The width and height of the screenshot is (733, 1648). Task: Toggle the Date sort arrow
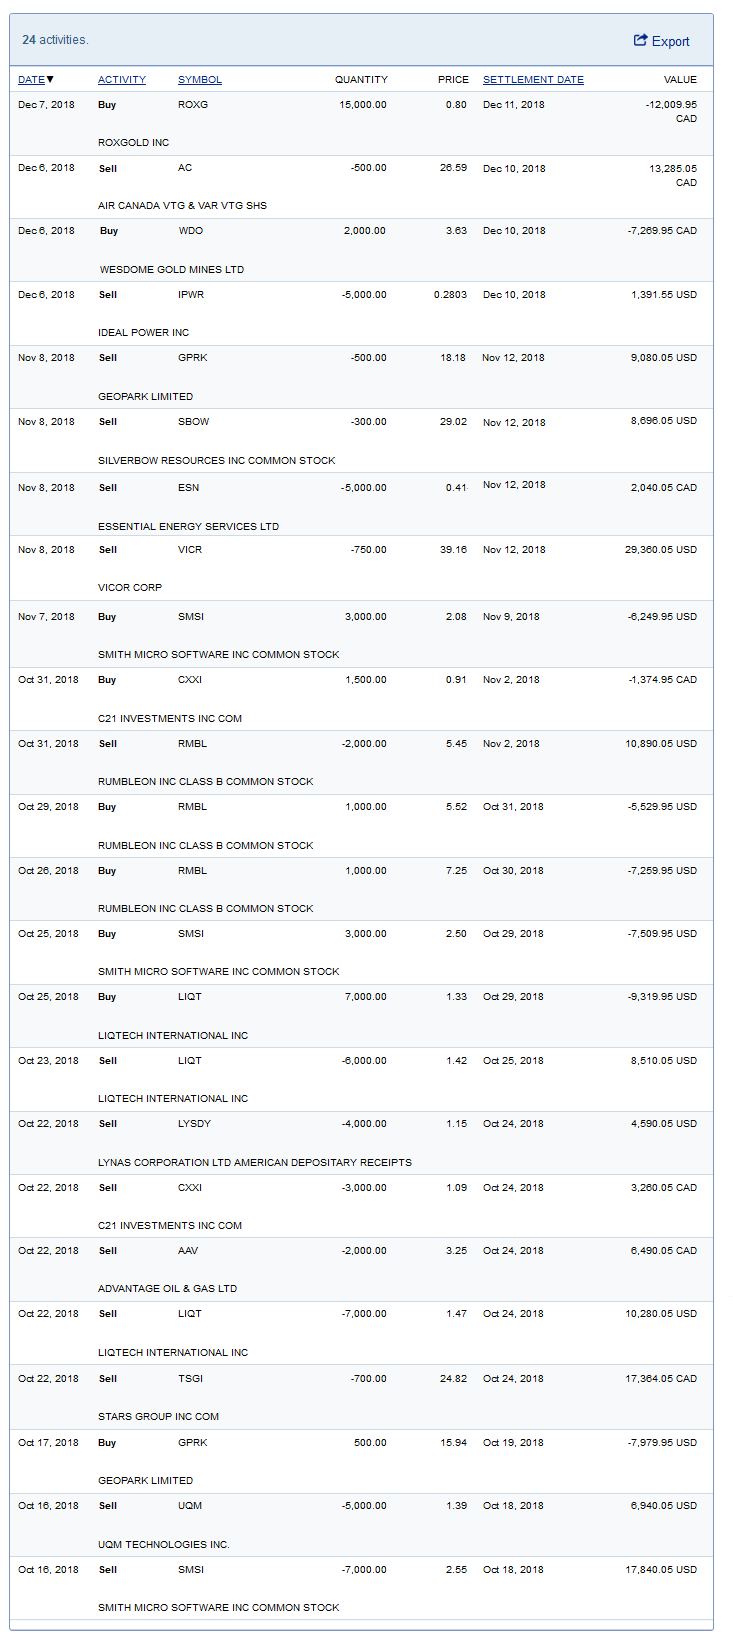(x=50, y=80)
